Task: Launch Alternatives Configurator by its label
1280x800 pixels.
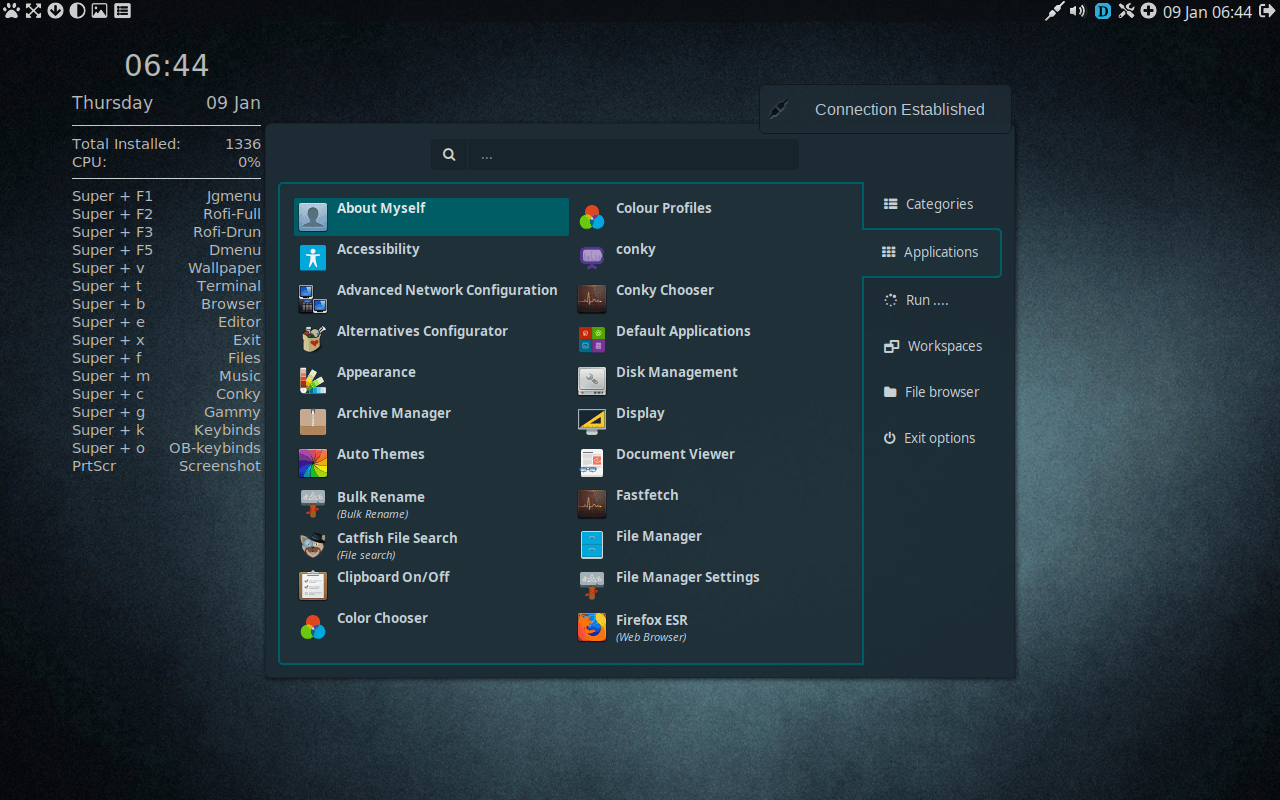Action: click(422, 331)
